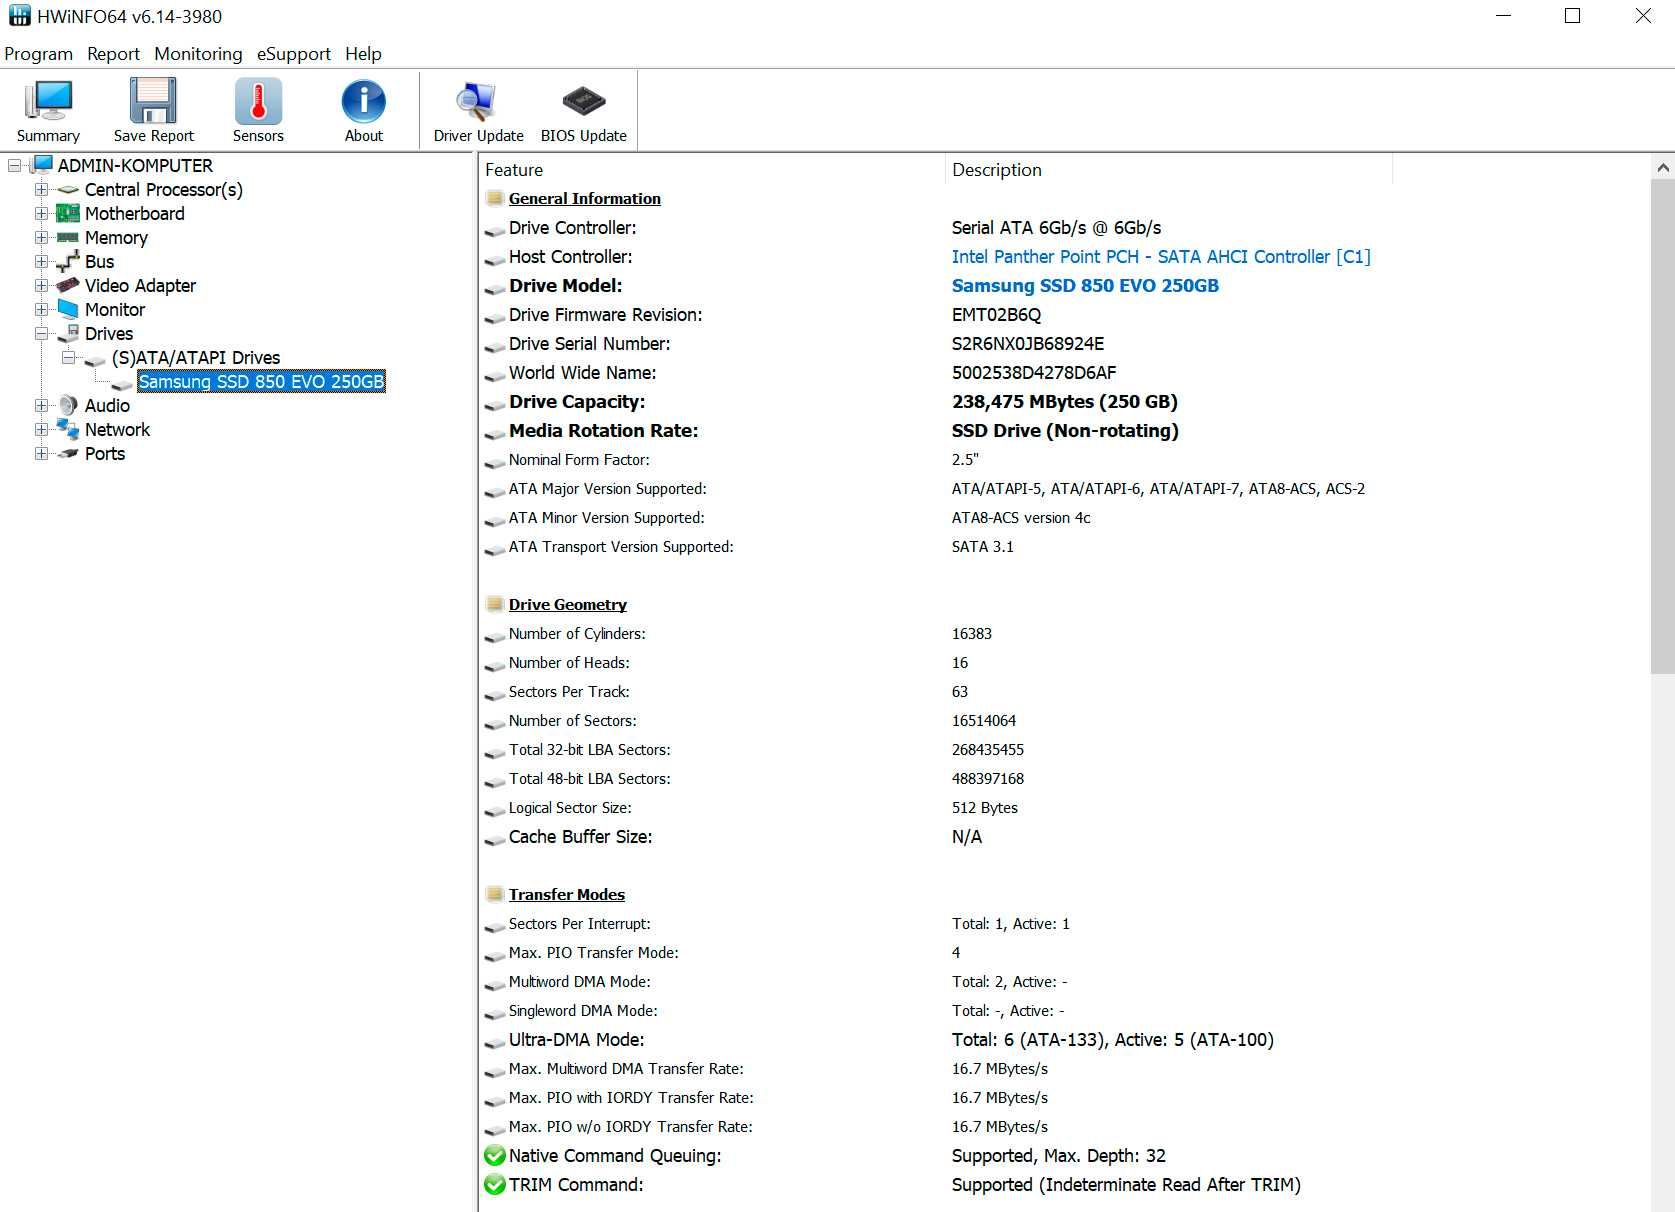Click the Ports tree icon
This screenshot has width=1675, height=1212.
click(x=68, y=453)
